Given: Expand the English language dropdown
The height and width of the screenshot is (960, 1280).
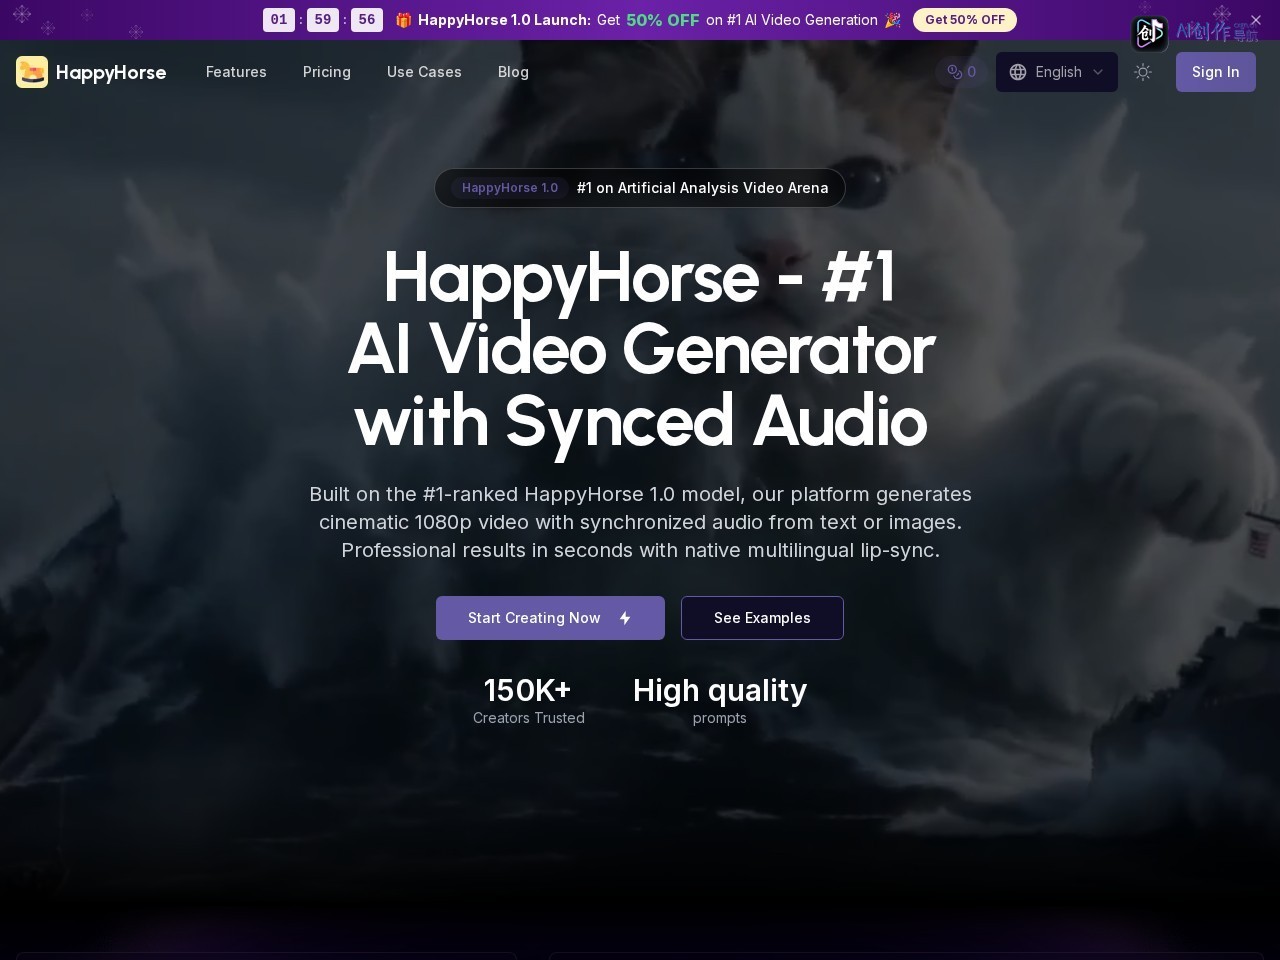Looking at the screenshot, I should [1057, 72].
